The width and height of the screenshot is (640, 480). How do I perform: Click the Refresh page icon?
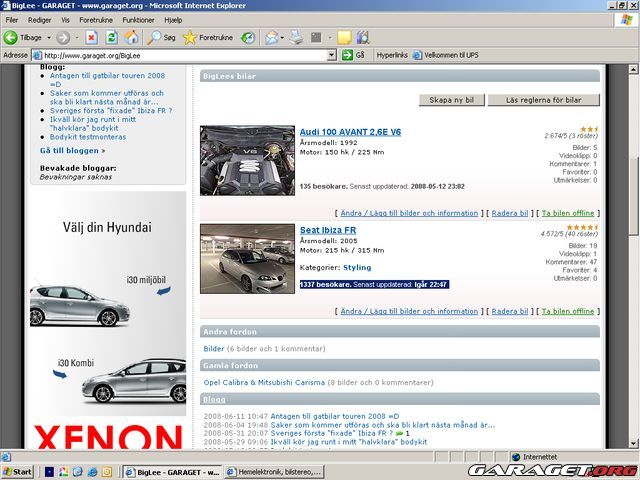111,37
